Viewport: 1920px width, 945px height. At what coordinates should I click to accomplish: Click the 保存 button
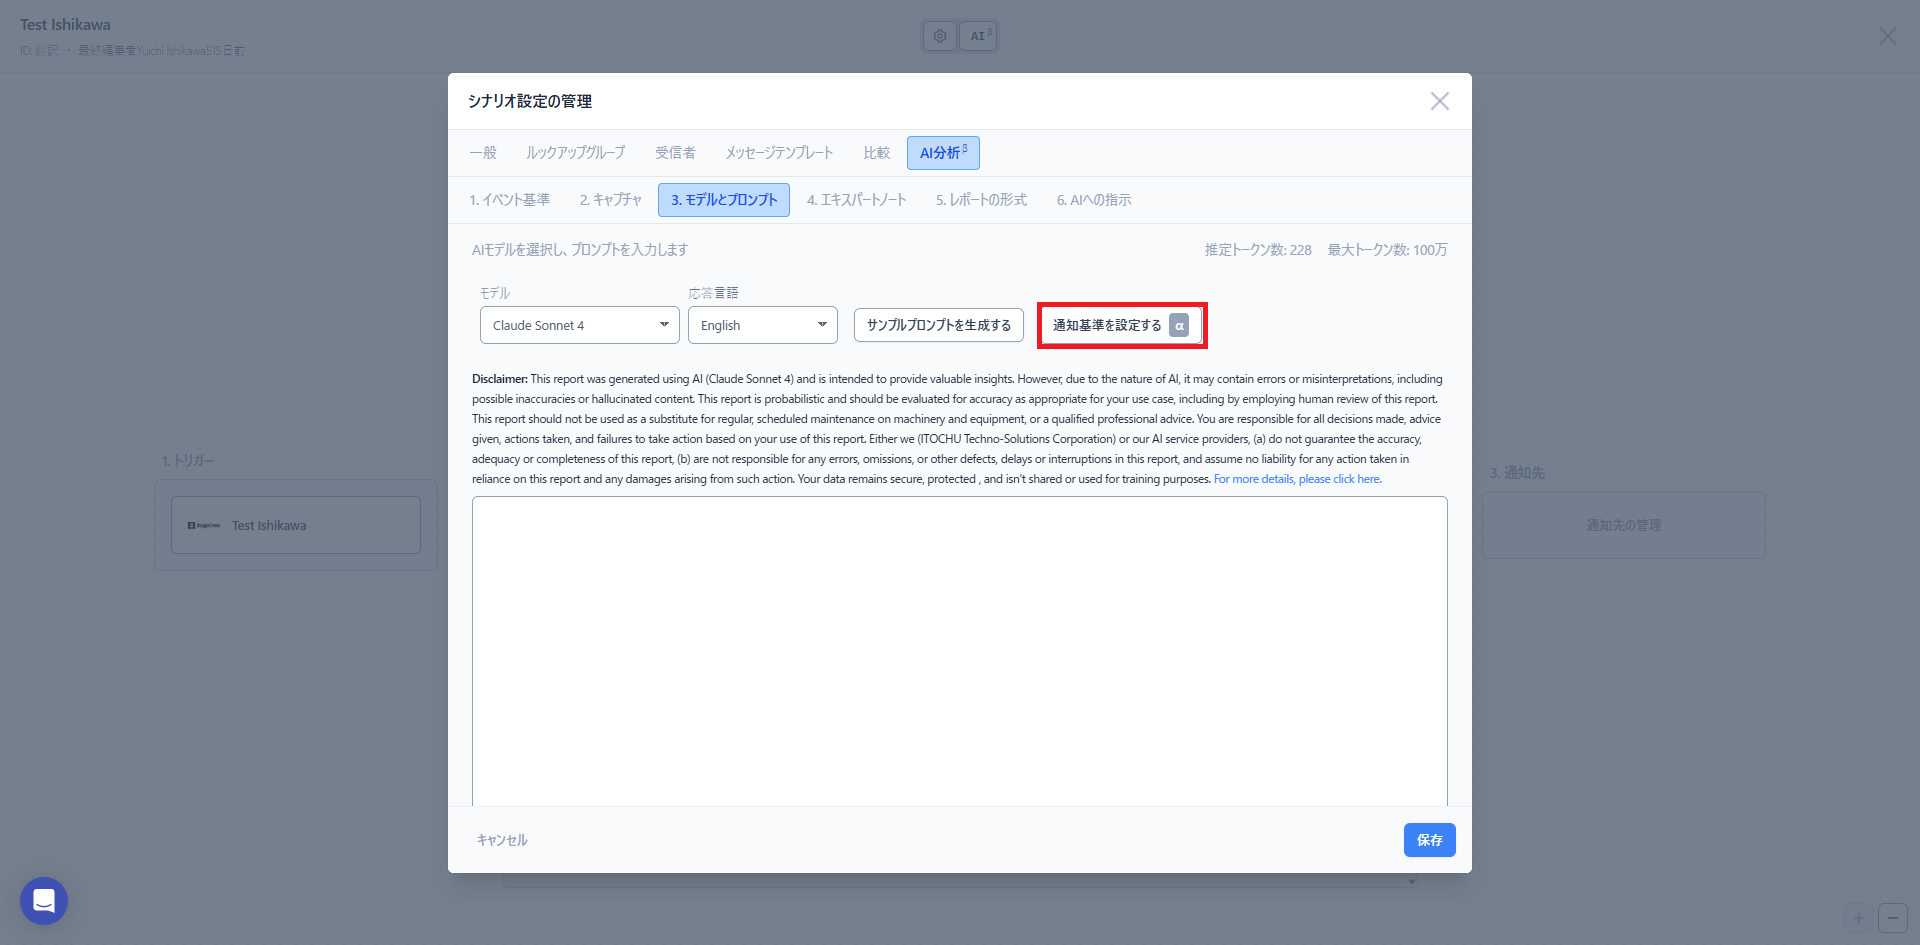pyautogui.click(x=1429, y=840)
